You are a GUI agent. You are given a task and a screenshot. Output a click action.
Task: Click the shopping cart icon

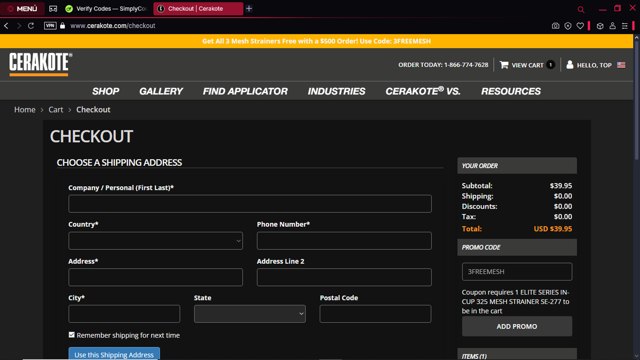504,64
